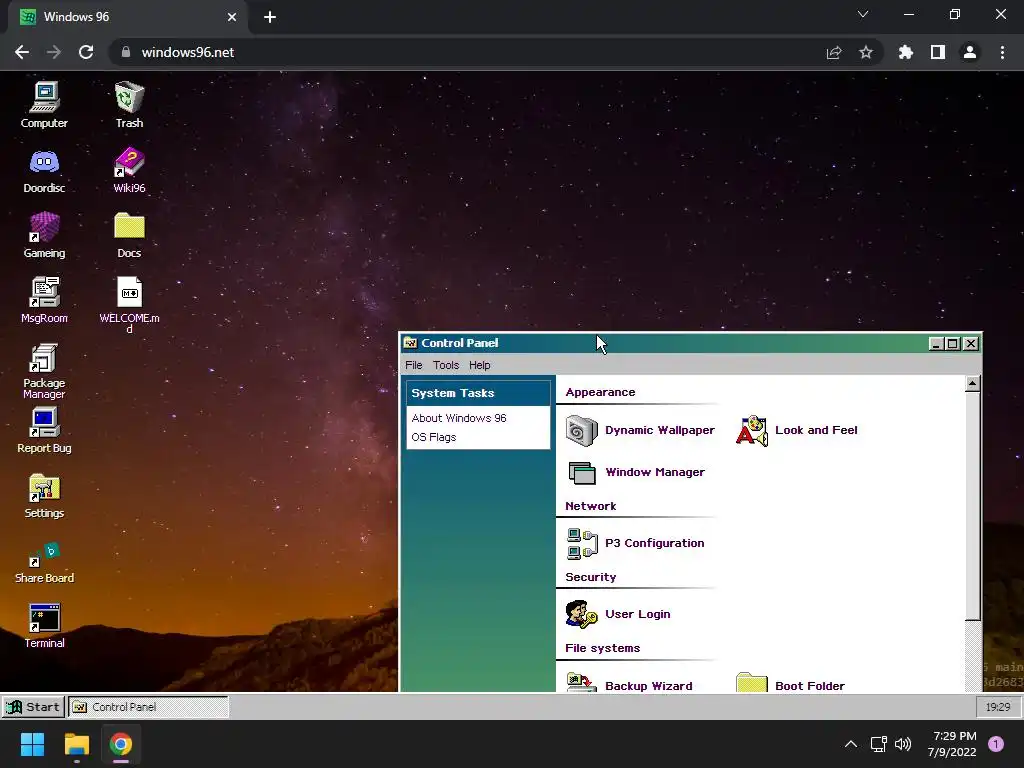
Task: Open the Control Panel Help menu
Action: coord(479,365)
